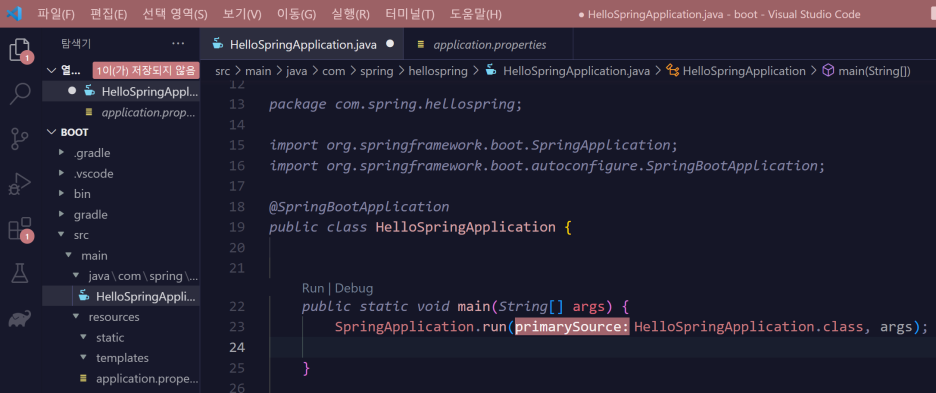The width and height of the screenshot is (936, 393).
Task: Switch to HelloSpringApplication.java editor tab
Action: coord(303,44)
